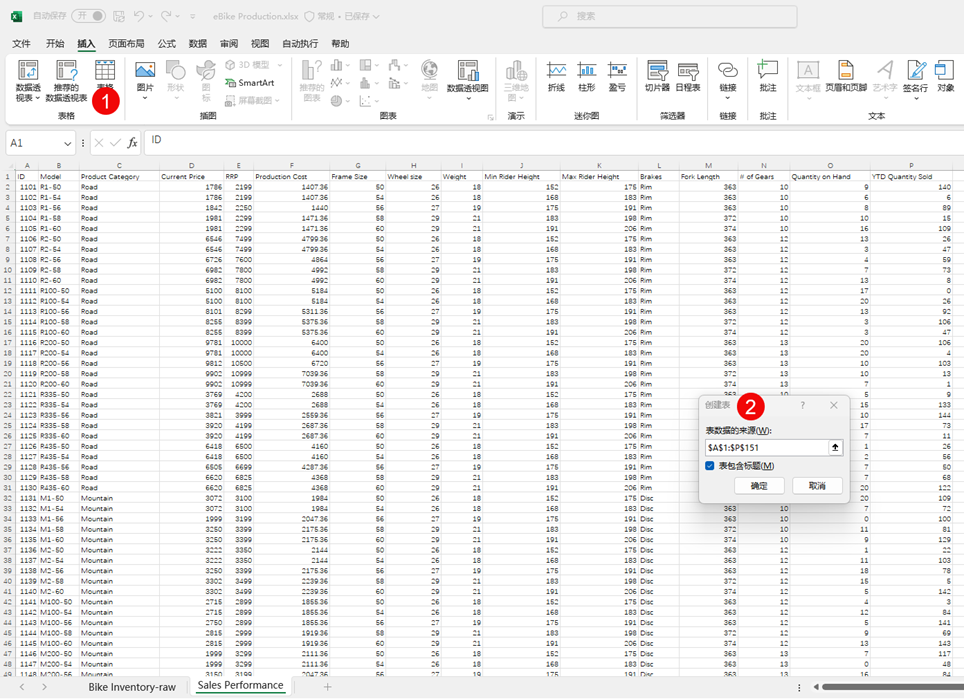
Task: Open the 文件 file tab
Action: coord(21,44)
